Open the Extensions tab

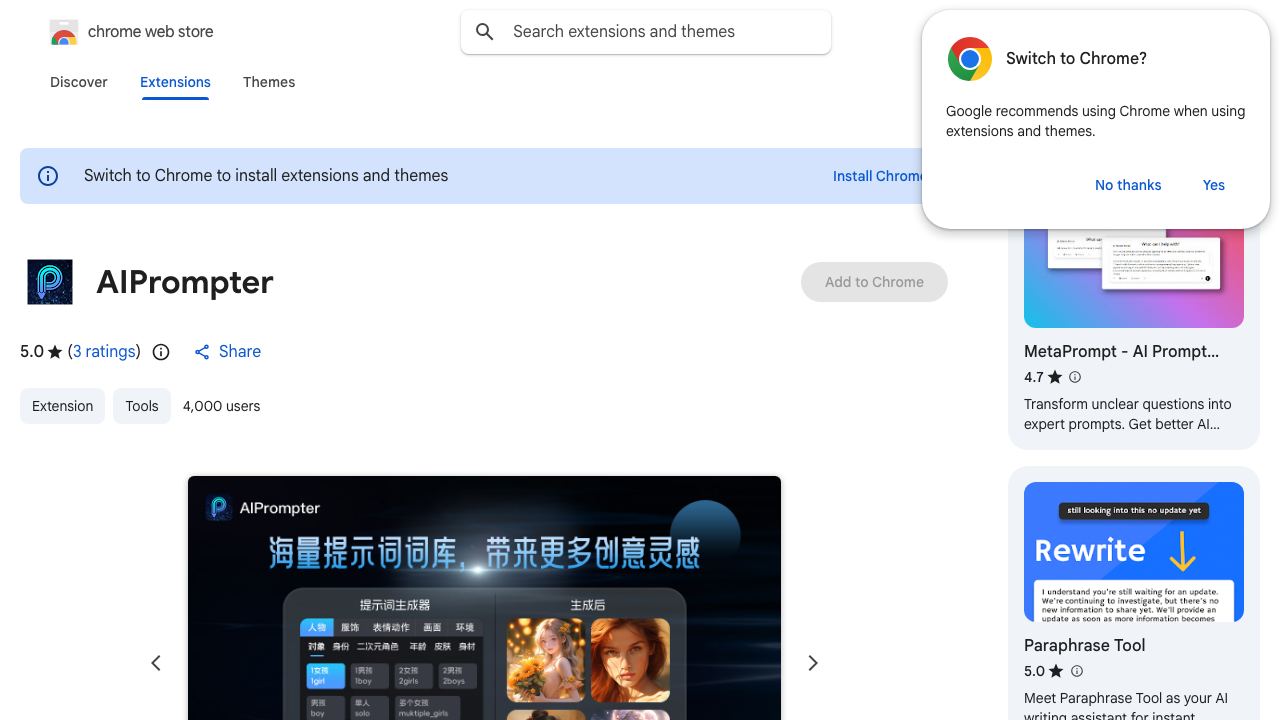(x=175, y=82)
